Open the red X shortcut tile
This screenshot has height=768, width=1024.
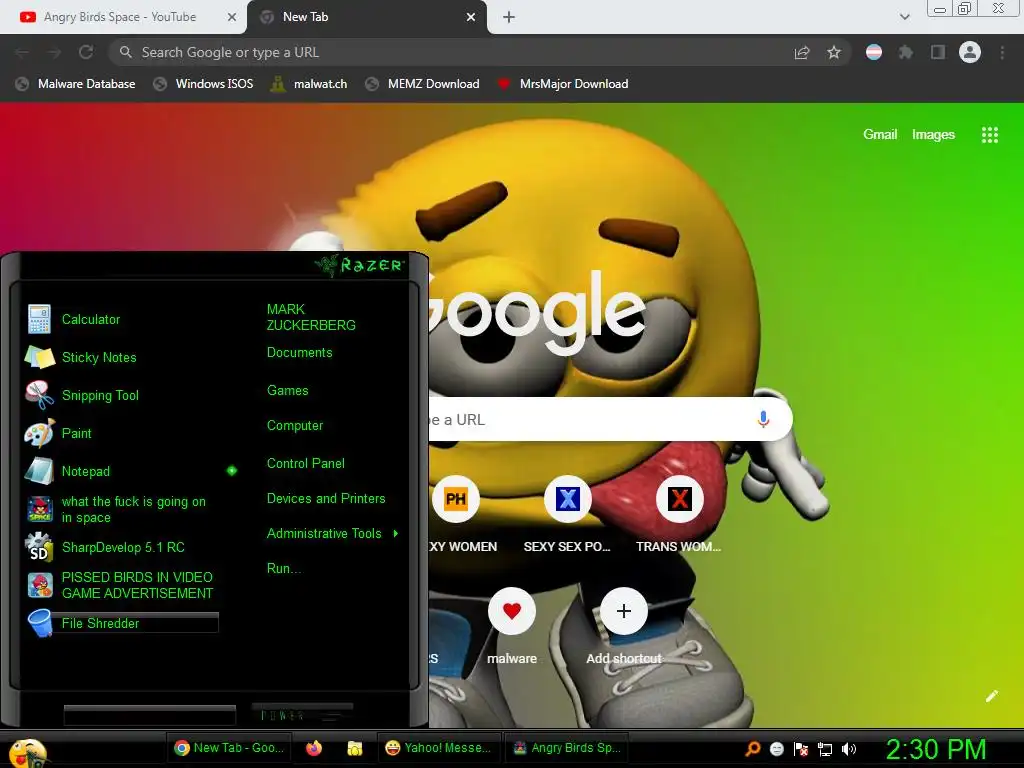pyautogui.click(x=679, y=499)
